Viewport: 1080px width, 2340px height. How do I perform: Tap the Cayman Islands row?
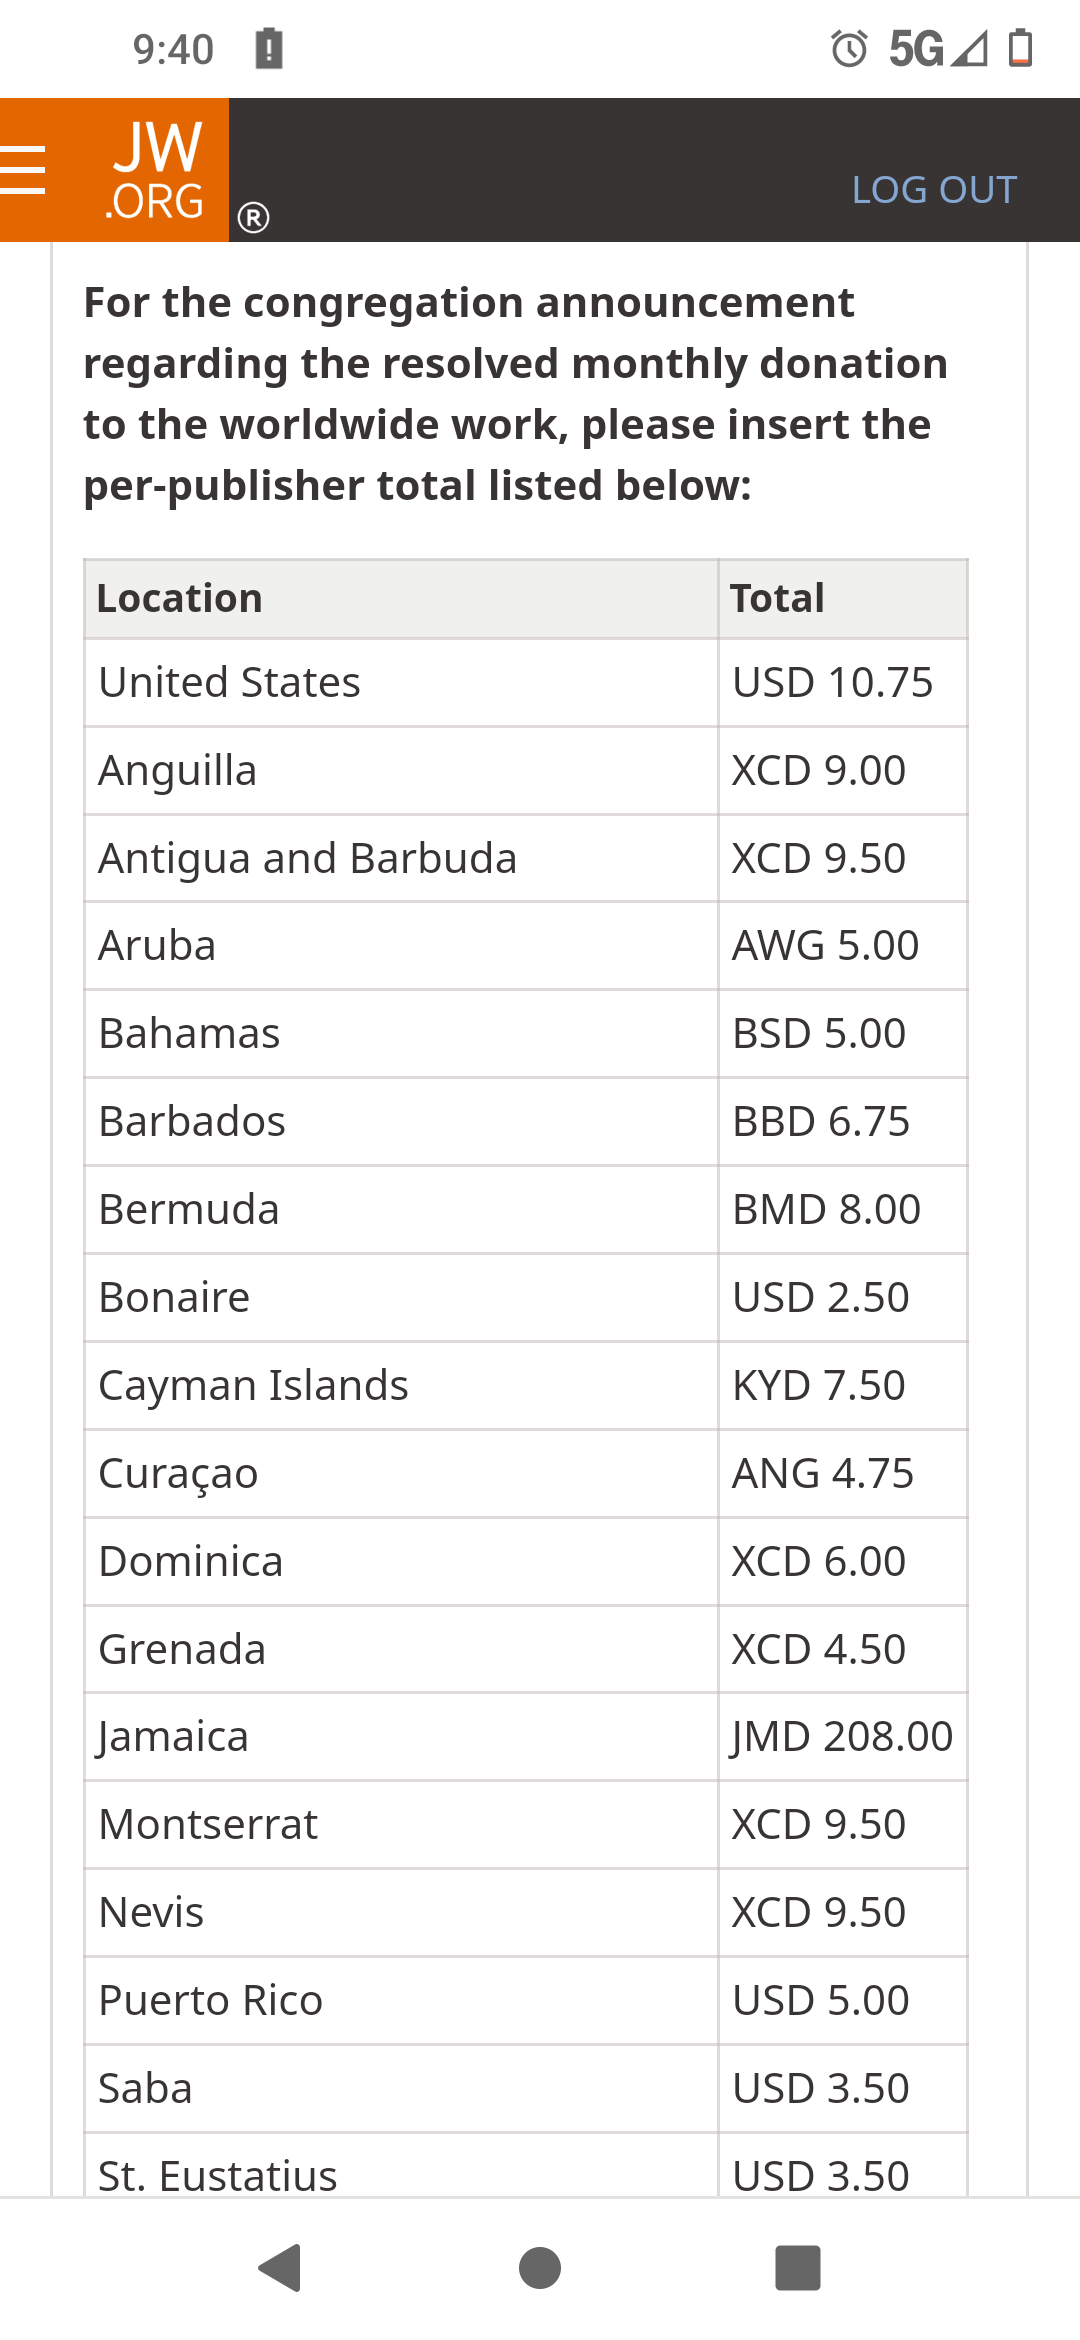click(526, 1385)
